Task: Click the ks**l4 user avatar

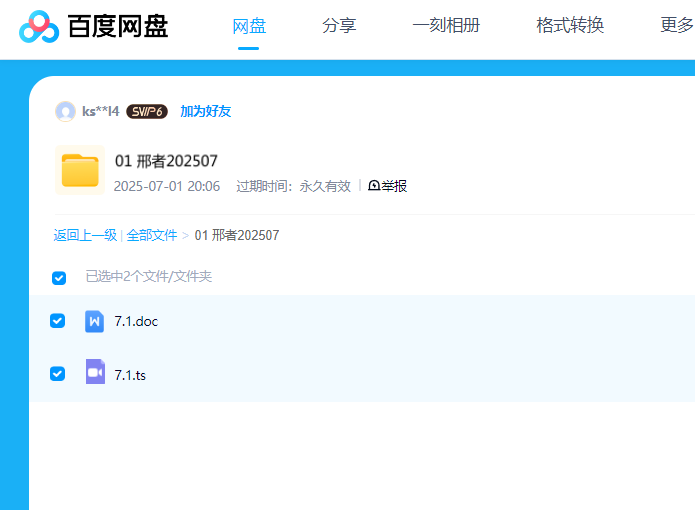Action: [x=65, y=111]
